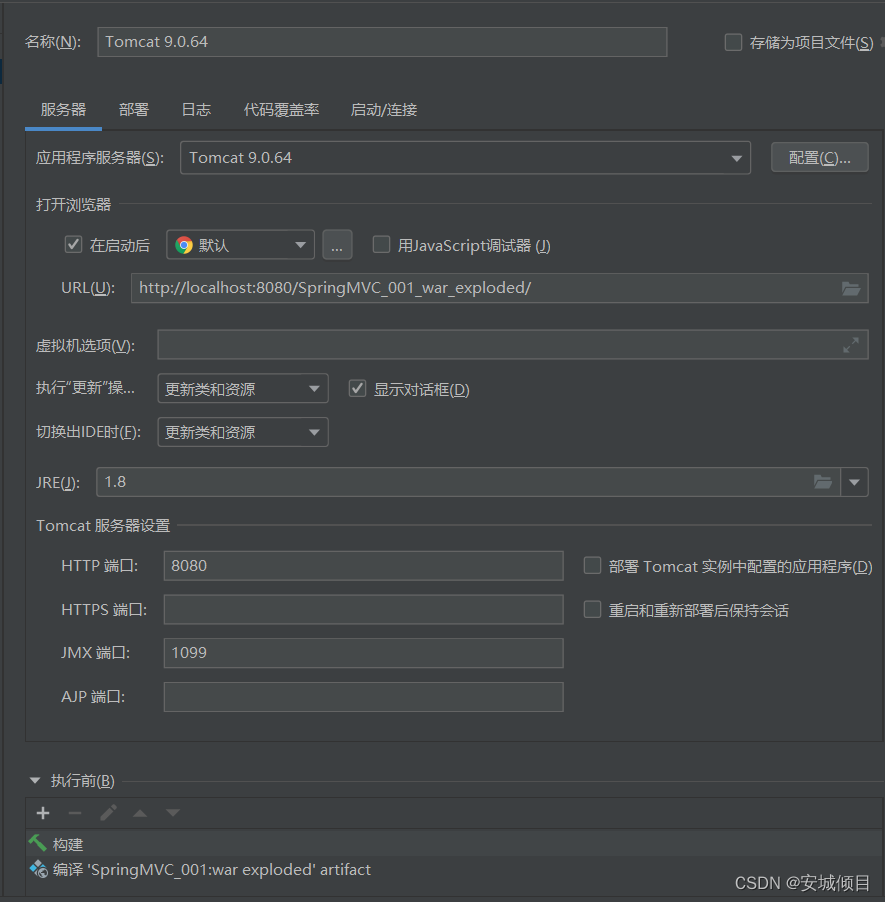Enable 用JavaScript调试器 checkbox
This screenshot has height=902, width=885.
pyautogui.click(x=382, y=244)
